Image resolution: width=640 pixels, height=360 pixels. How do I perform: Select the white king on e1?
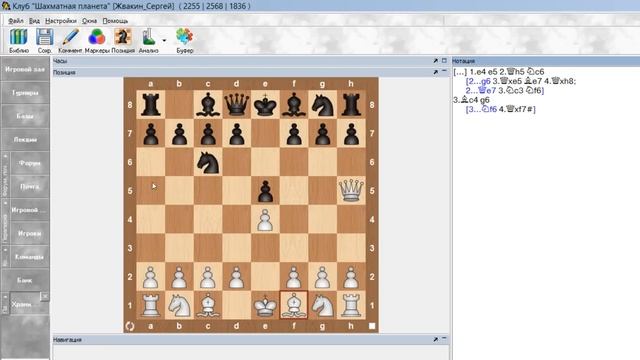pos(265,305)
